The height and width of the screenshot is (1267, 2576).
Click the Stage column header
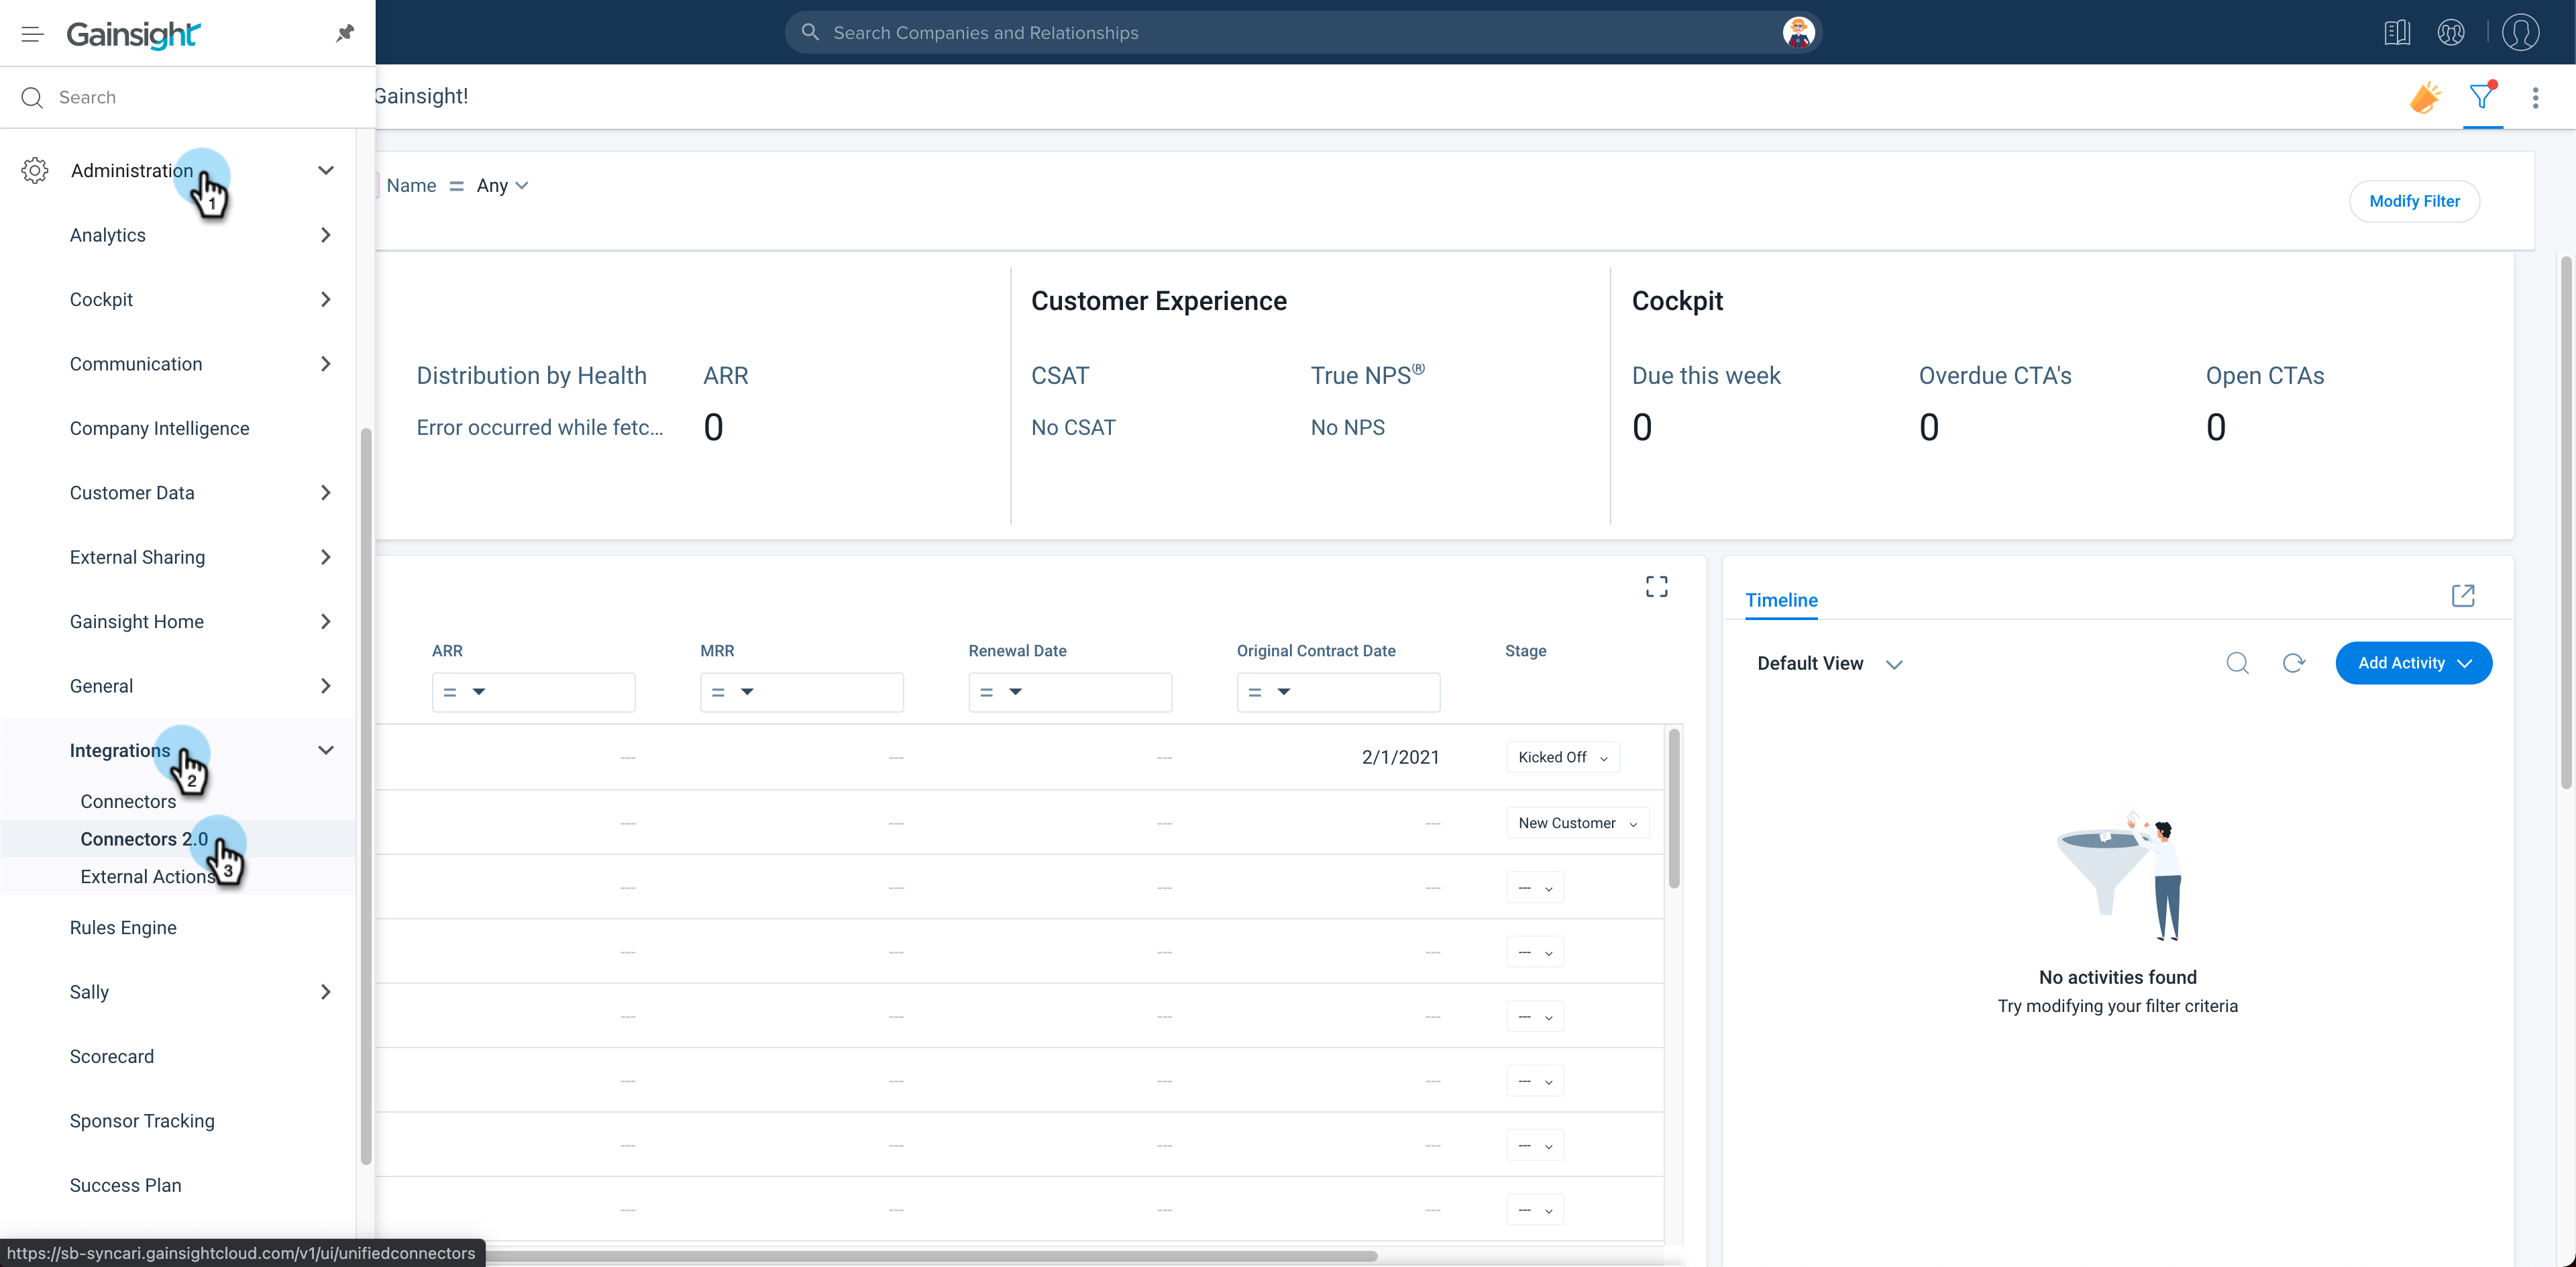click(x=1525, y=651)
